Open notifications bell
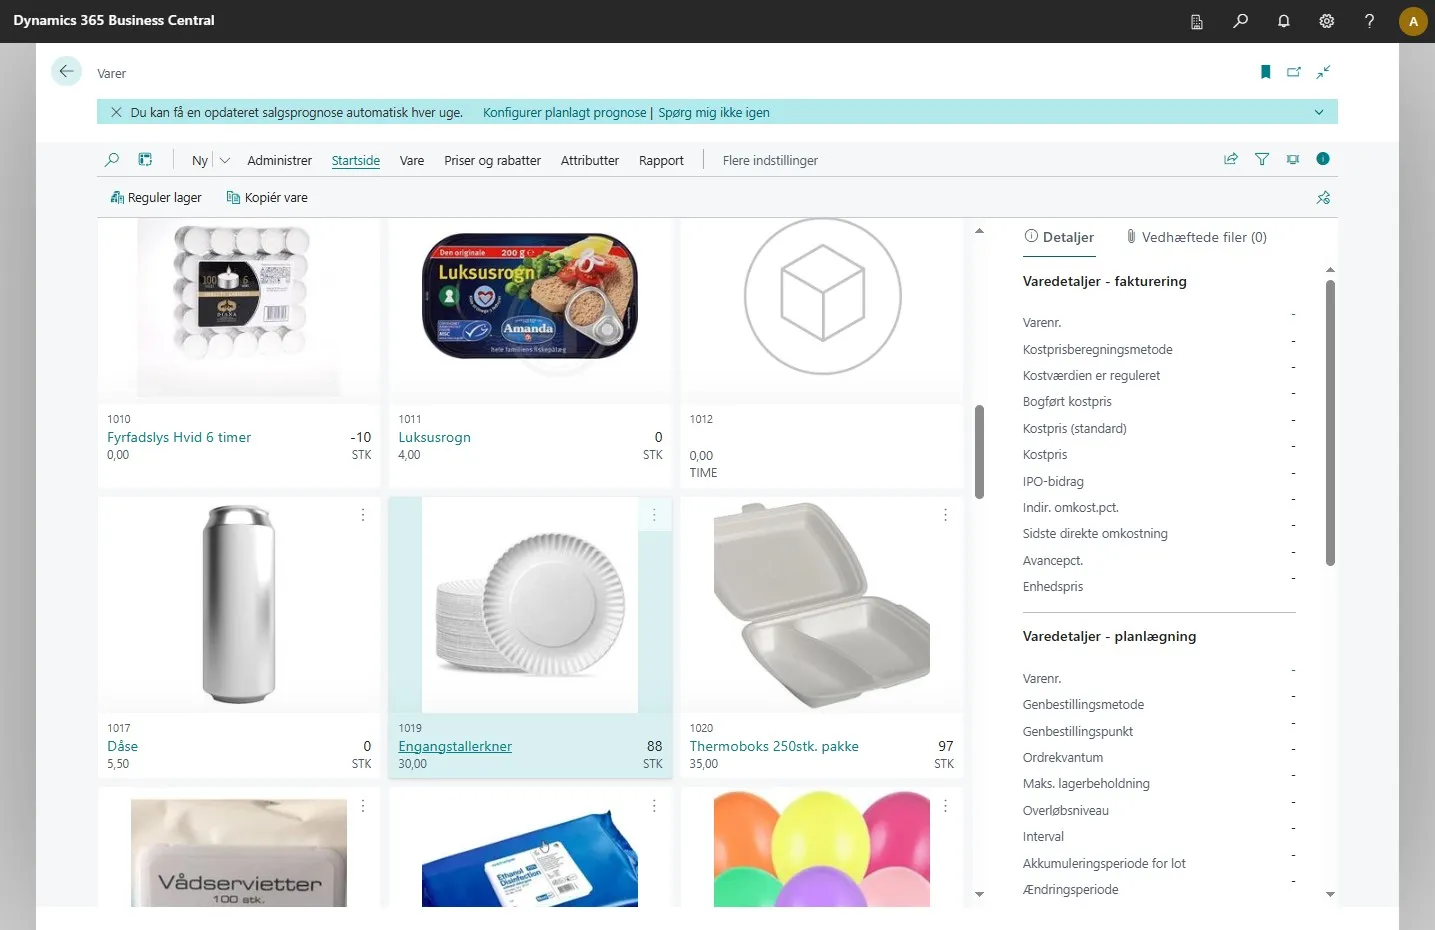 click(1283, 21)
